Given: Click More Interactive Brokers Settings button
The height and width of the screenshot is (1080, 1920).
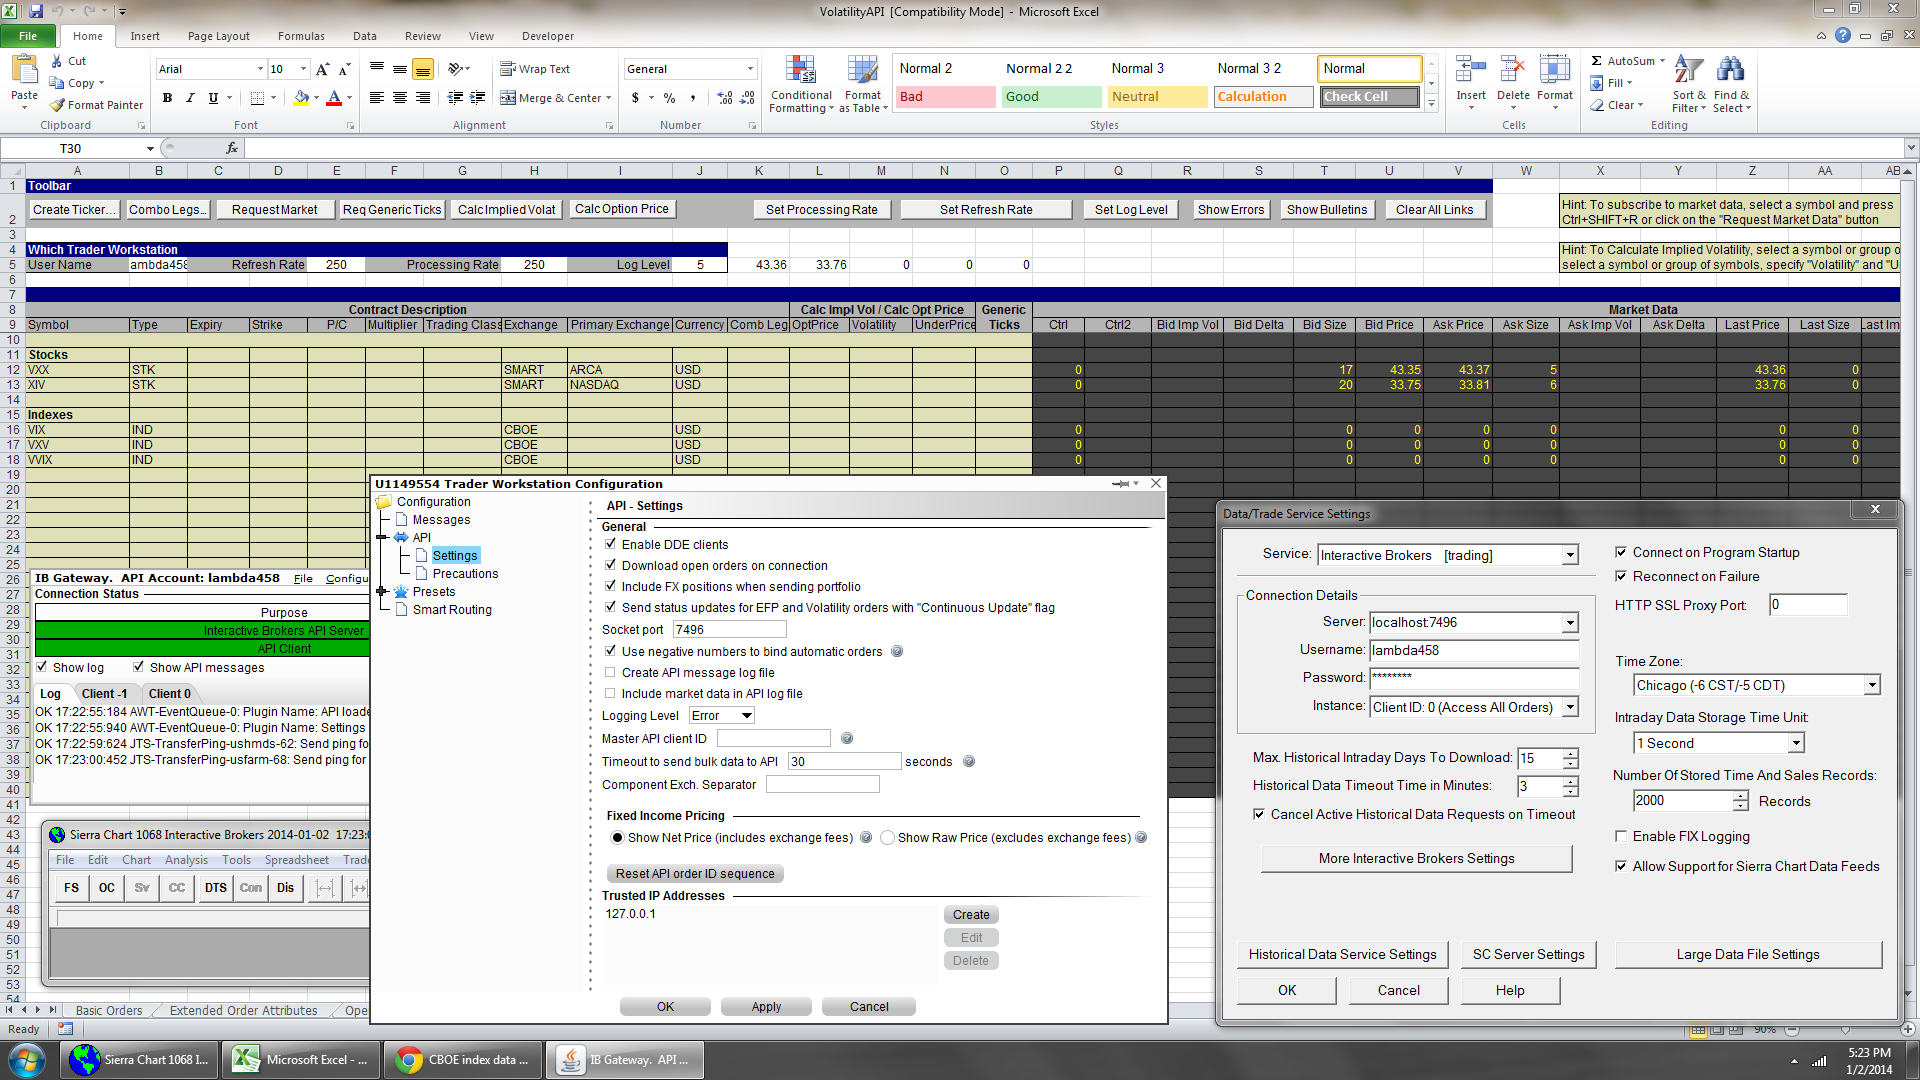Looking at the screenshot, I should 1416,859.
